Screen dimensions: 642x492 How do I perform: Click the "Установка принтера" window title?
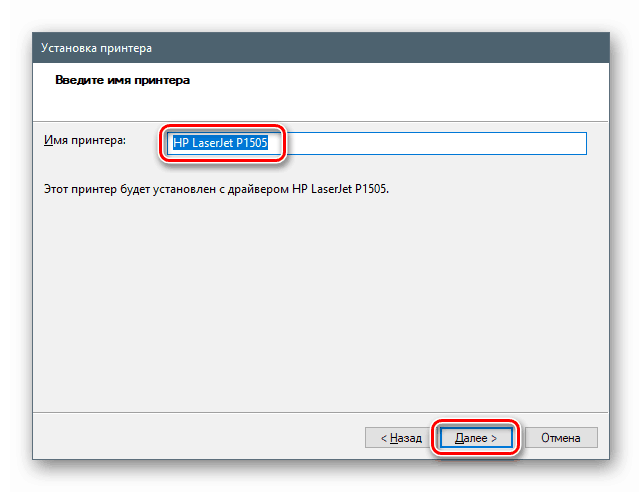(x=97, y=46)
